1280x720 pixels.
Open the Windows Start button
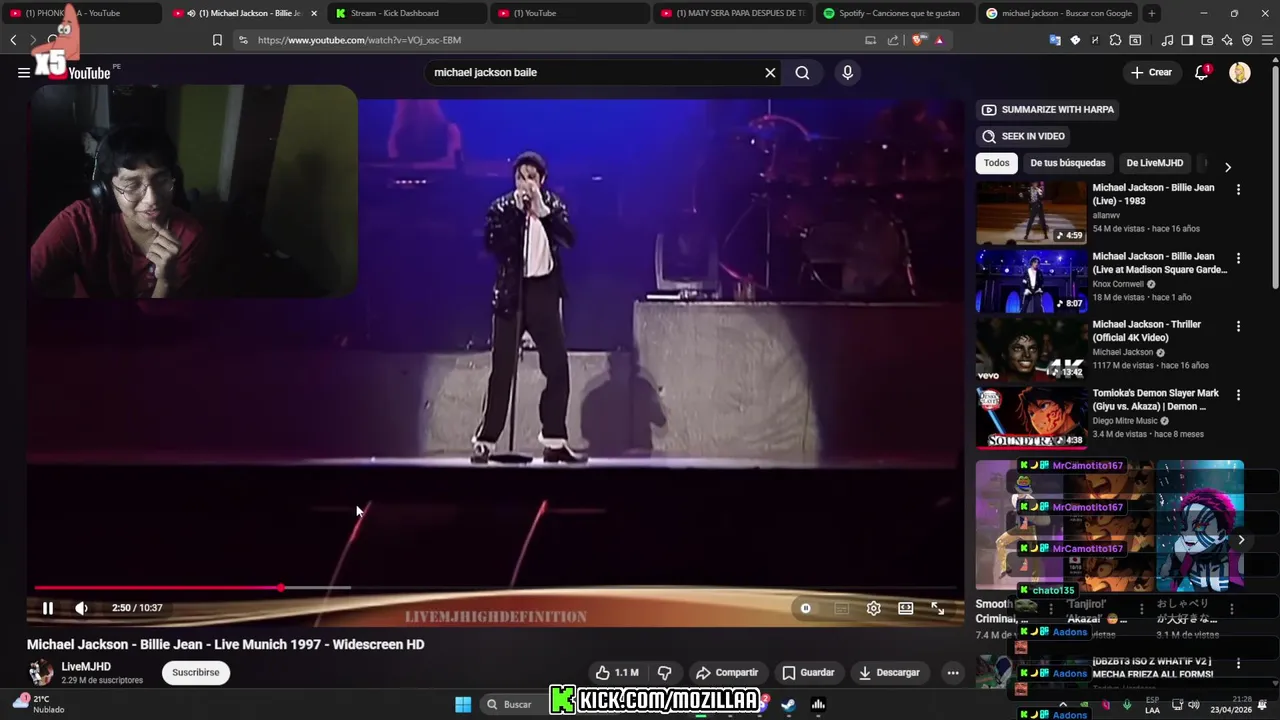(463, 704)
